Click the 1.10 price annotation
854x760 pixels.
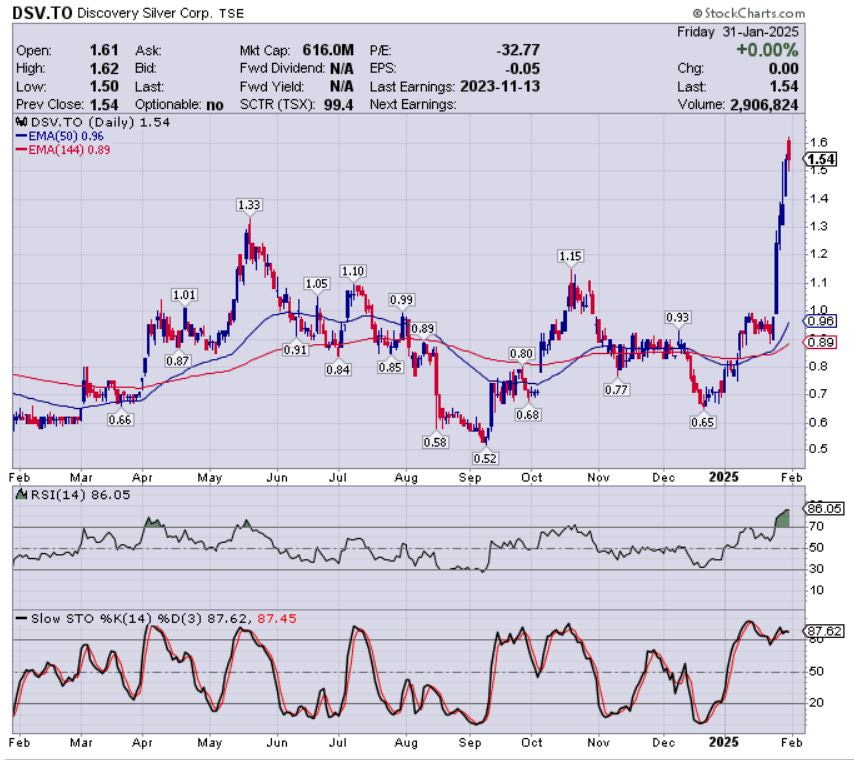coord(352,271)
